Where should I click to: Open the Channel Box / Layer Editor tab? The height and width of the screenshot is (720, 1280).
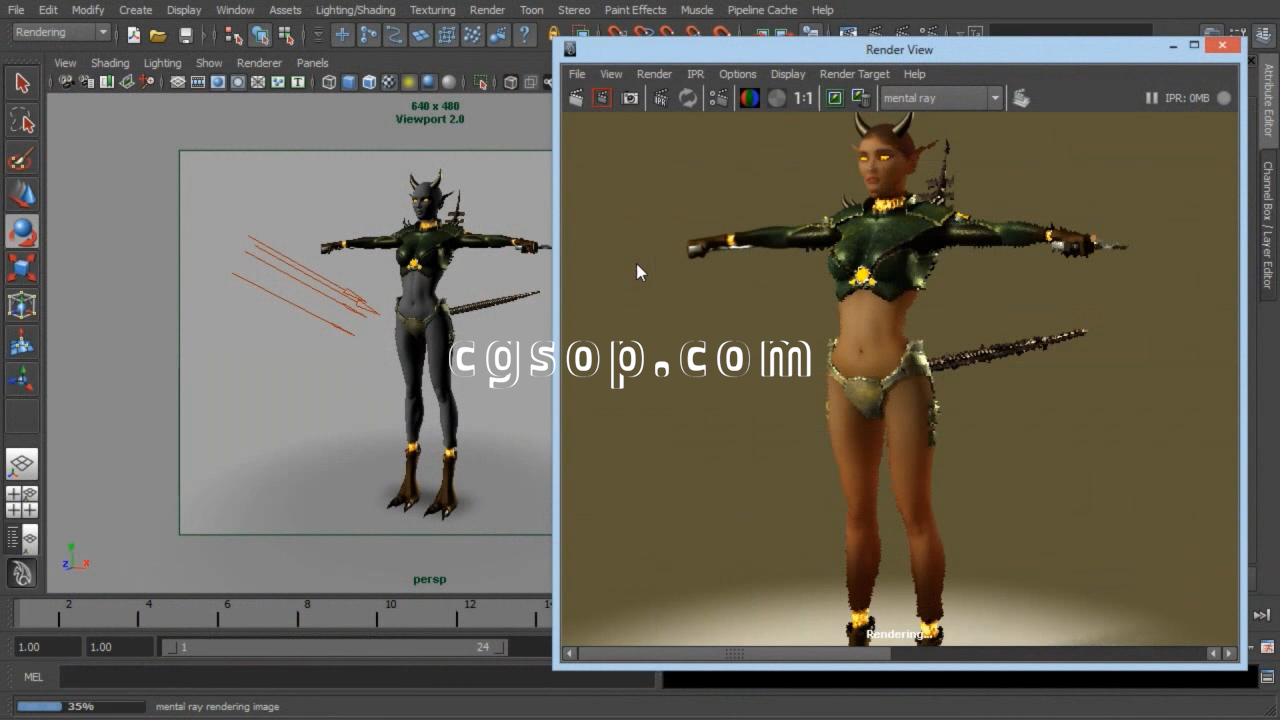[1268, 225]
